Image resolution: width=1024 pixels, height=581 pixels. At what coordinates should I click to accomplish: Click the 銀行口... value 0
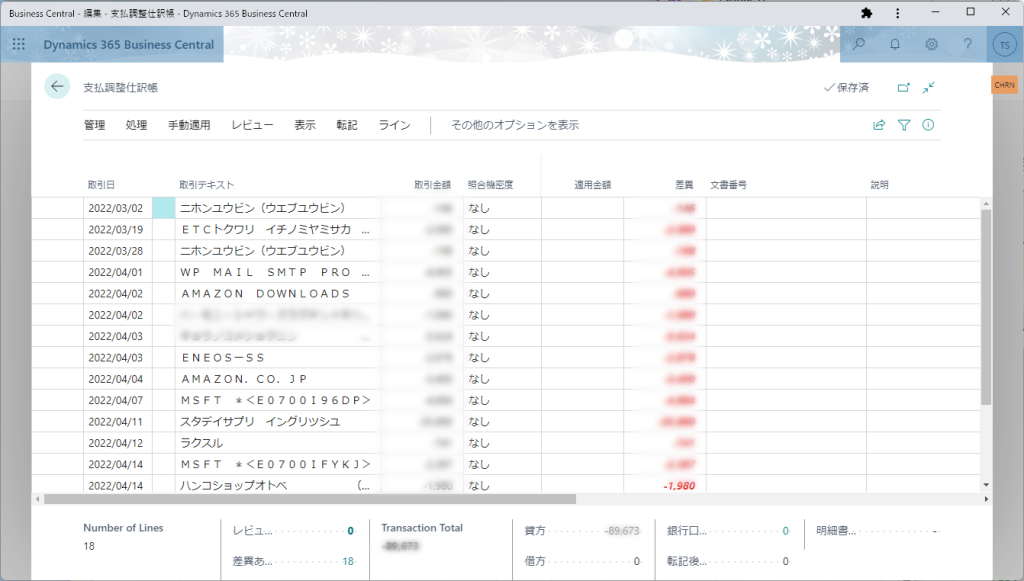click(786, 531)
